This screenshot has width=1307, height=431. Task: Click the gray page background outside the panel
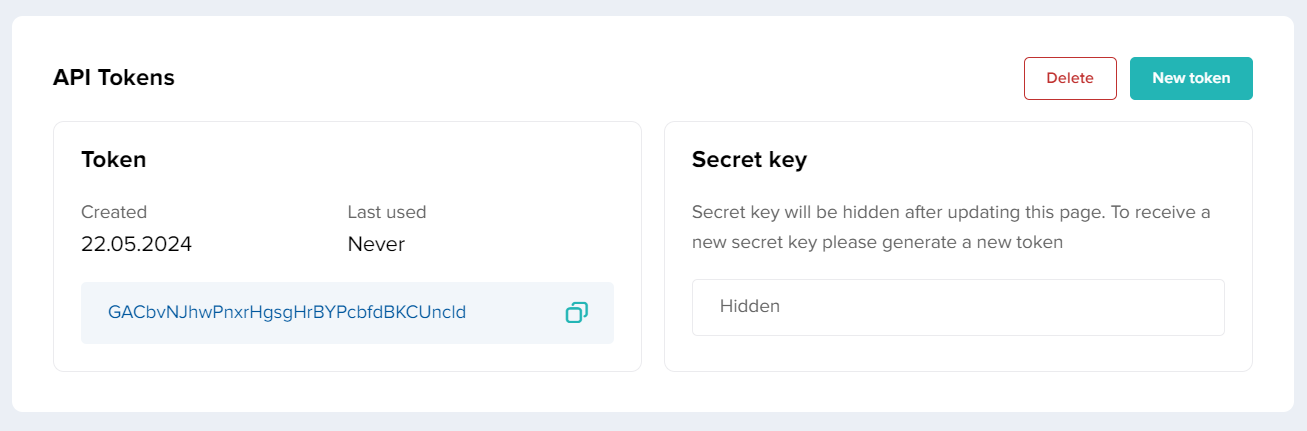click(650, 422)
